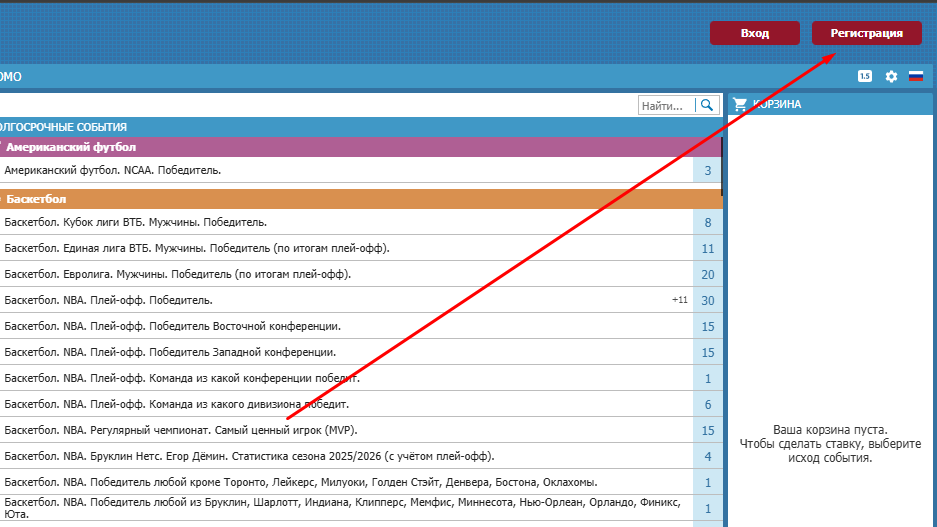Click the shopping cart icon in Корзина header
Screen dimensions: 937x527
click(x=740, y=104)
